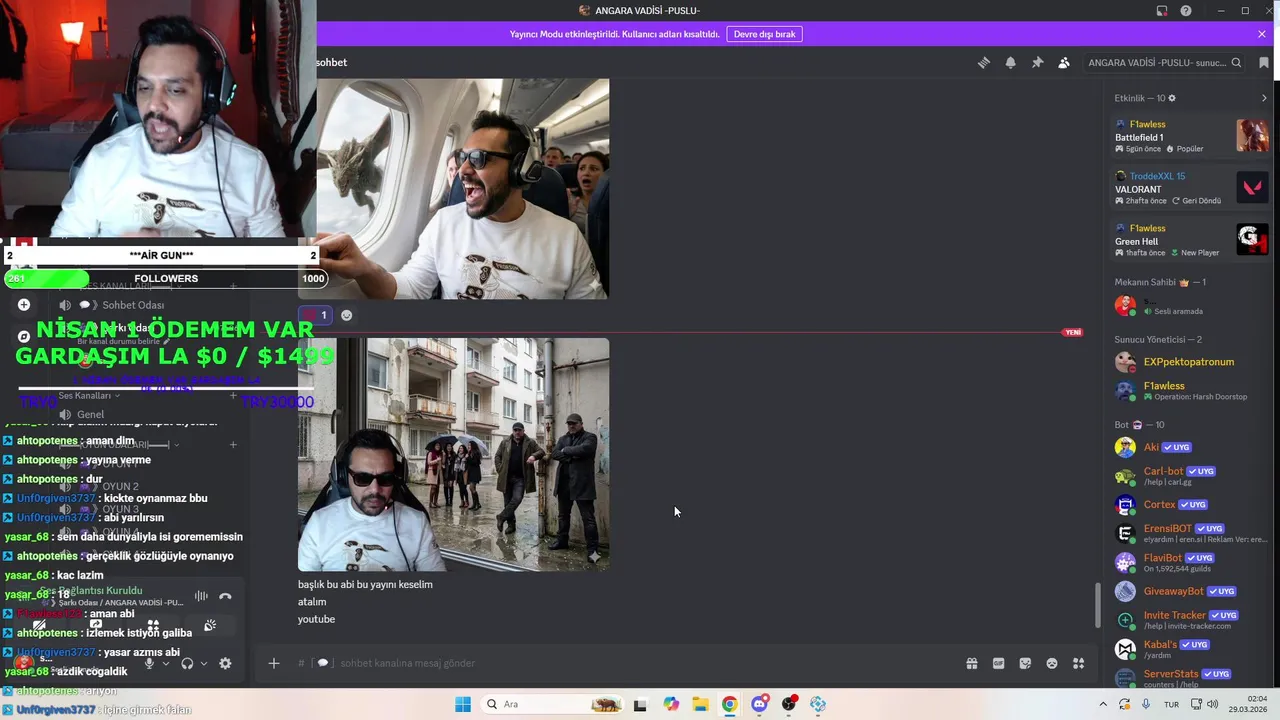
Task: Click the taskbar Ara search box
Action: point(552,704)
